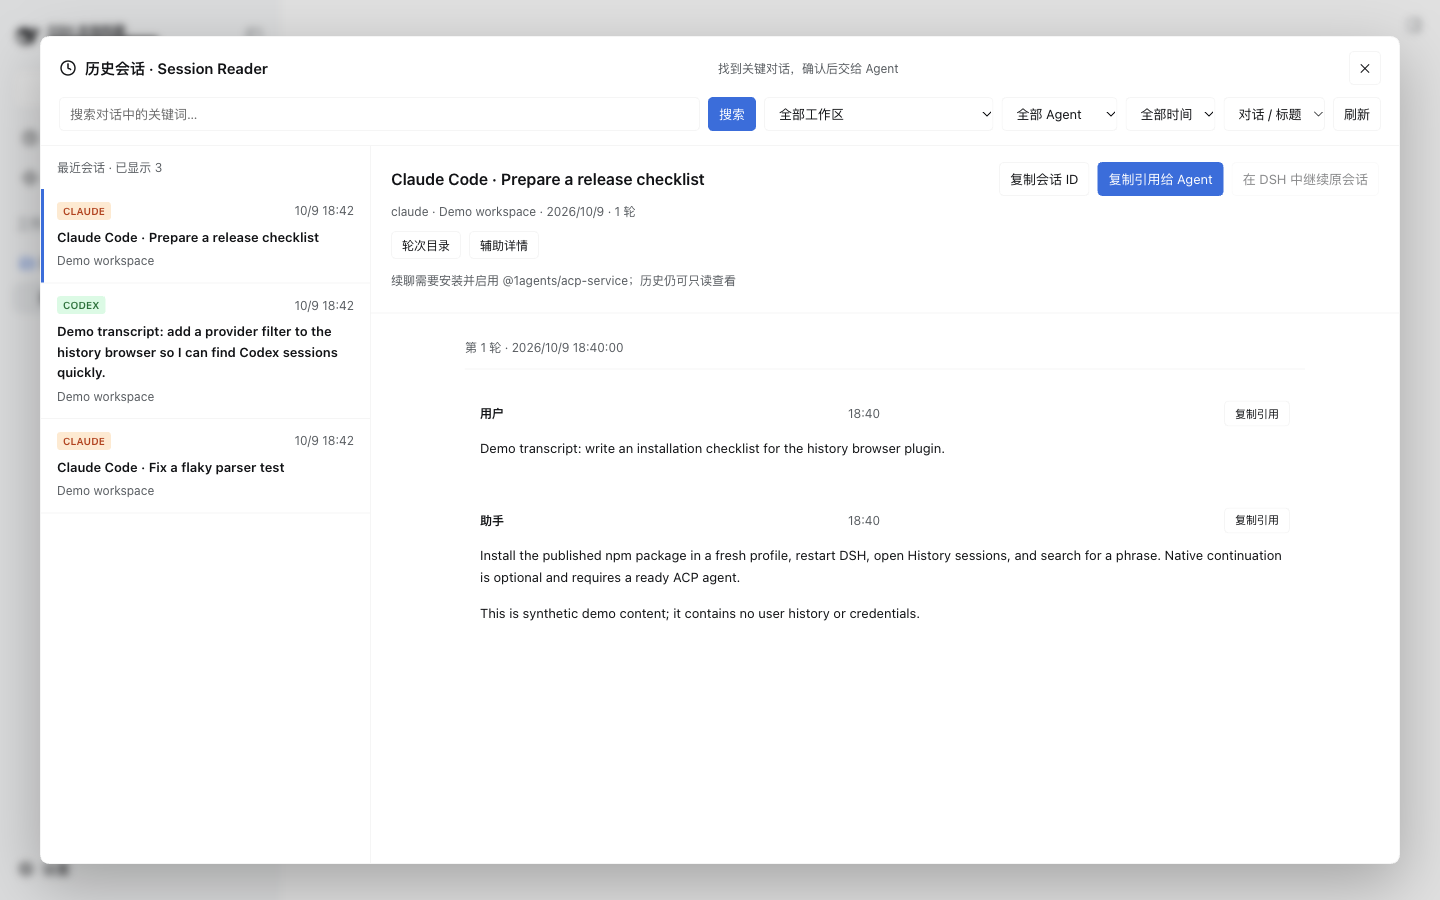Click the blue 搜索 search button
This screenshot has width=1440, height=900.
732,114
